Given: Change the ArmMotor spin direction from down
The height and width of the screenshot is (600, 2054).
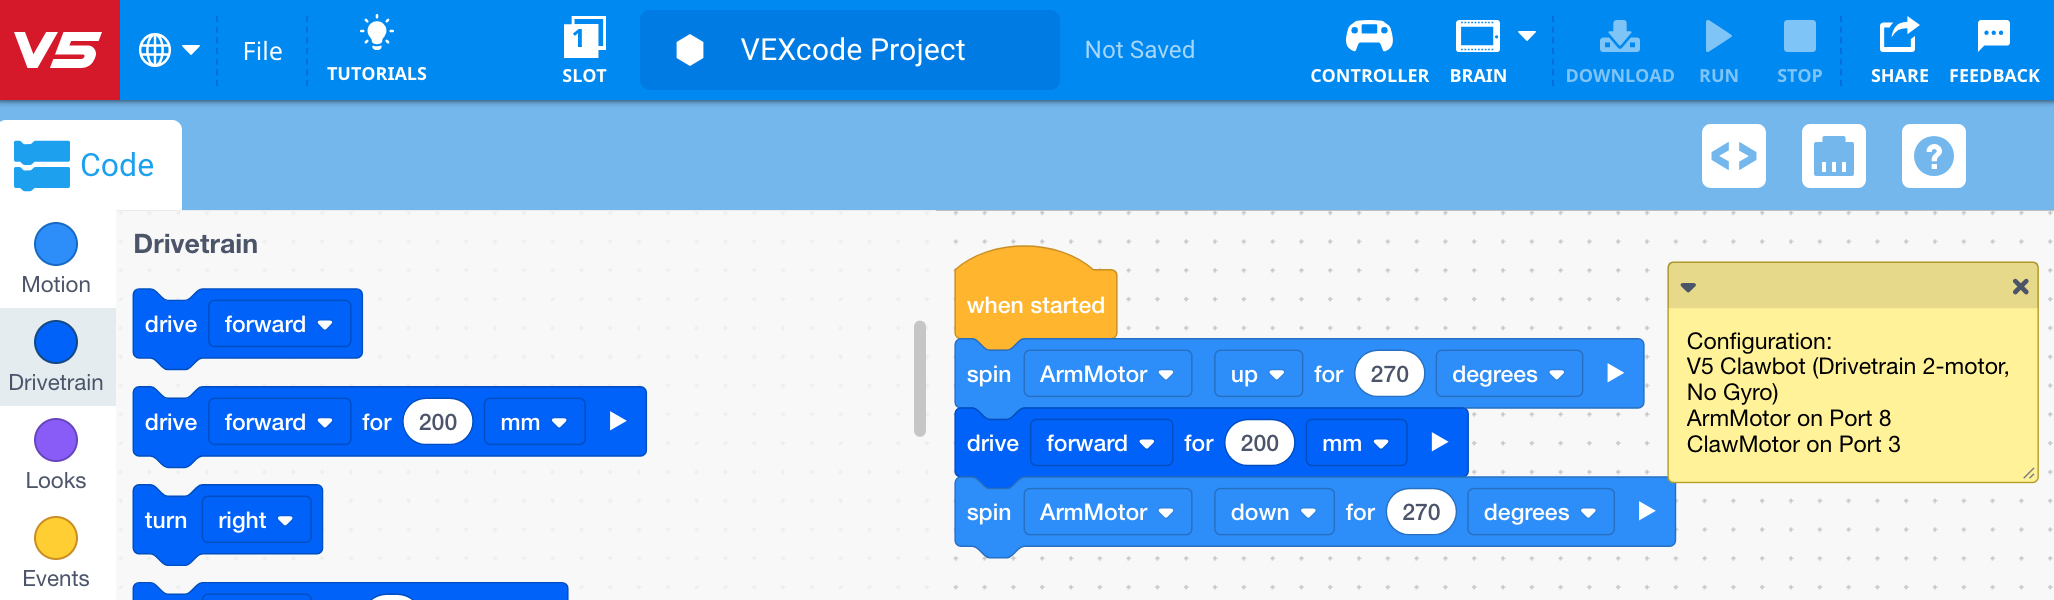Looking at the screenshot, I should pos(1273,511).
